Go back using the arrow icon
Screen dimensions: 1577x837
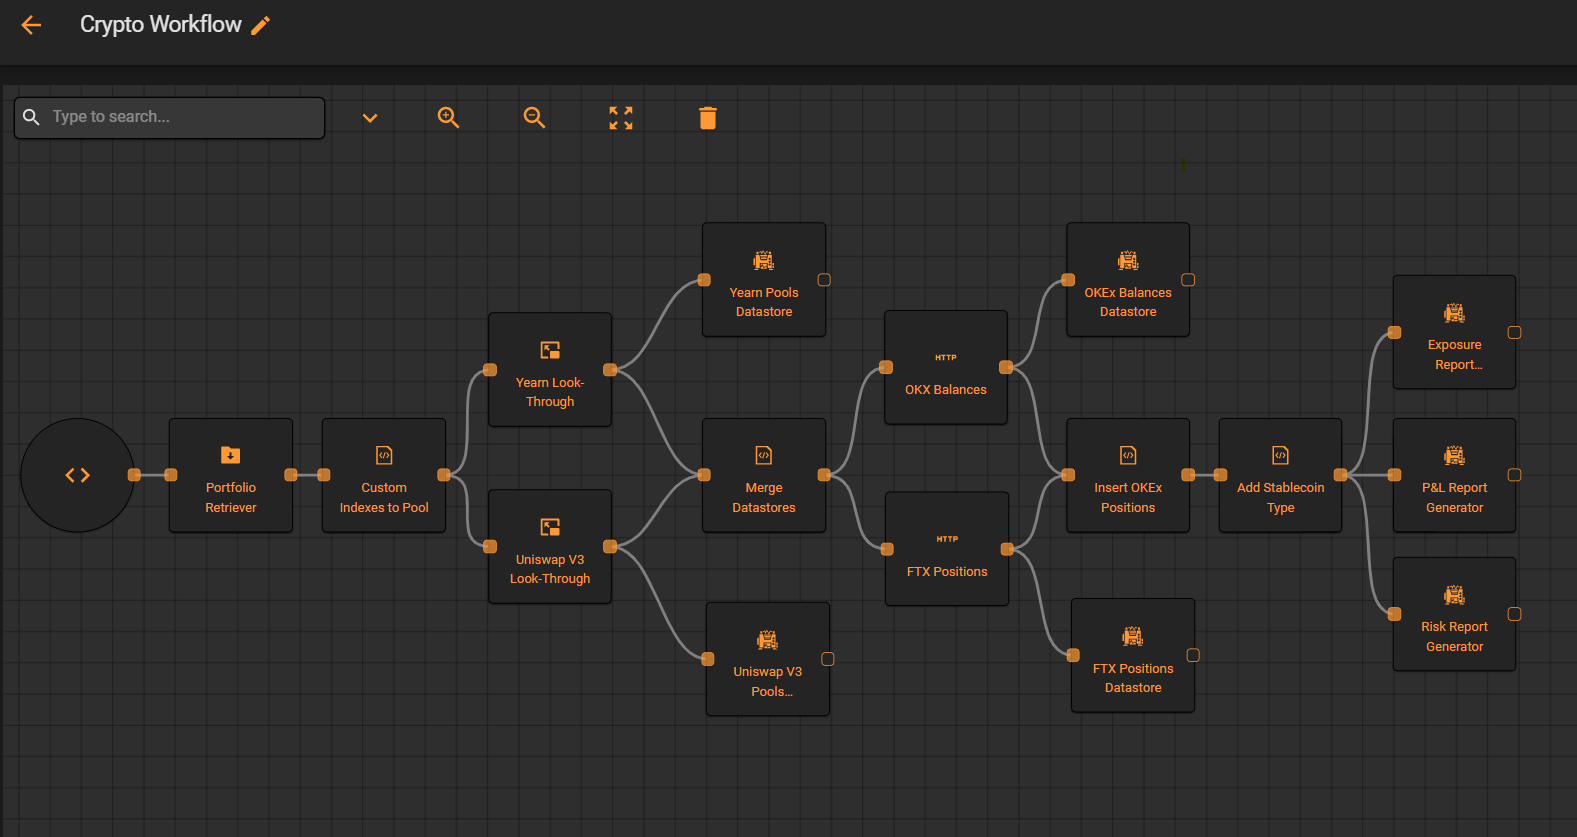32,25
